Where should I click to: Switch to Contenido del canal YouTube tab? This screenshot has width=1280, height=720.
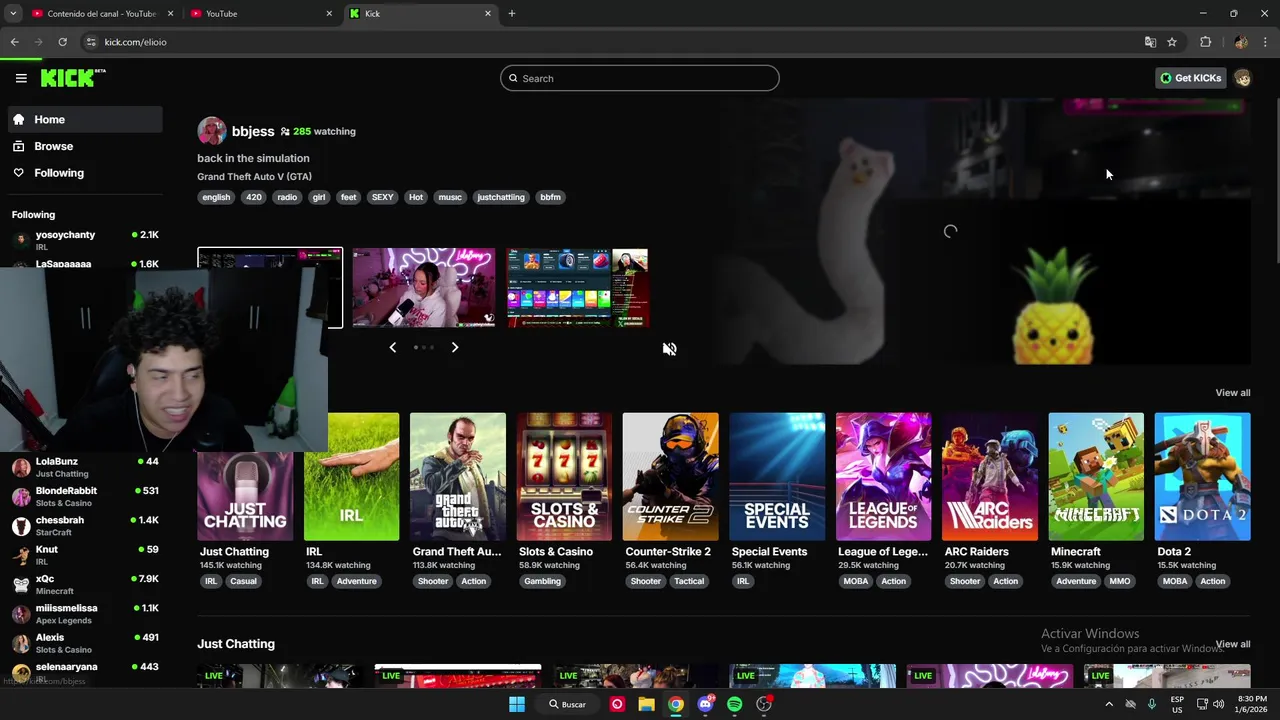click(x=101, y=14)
